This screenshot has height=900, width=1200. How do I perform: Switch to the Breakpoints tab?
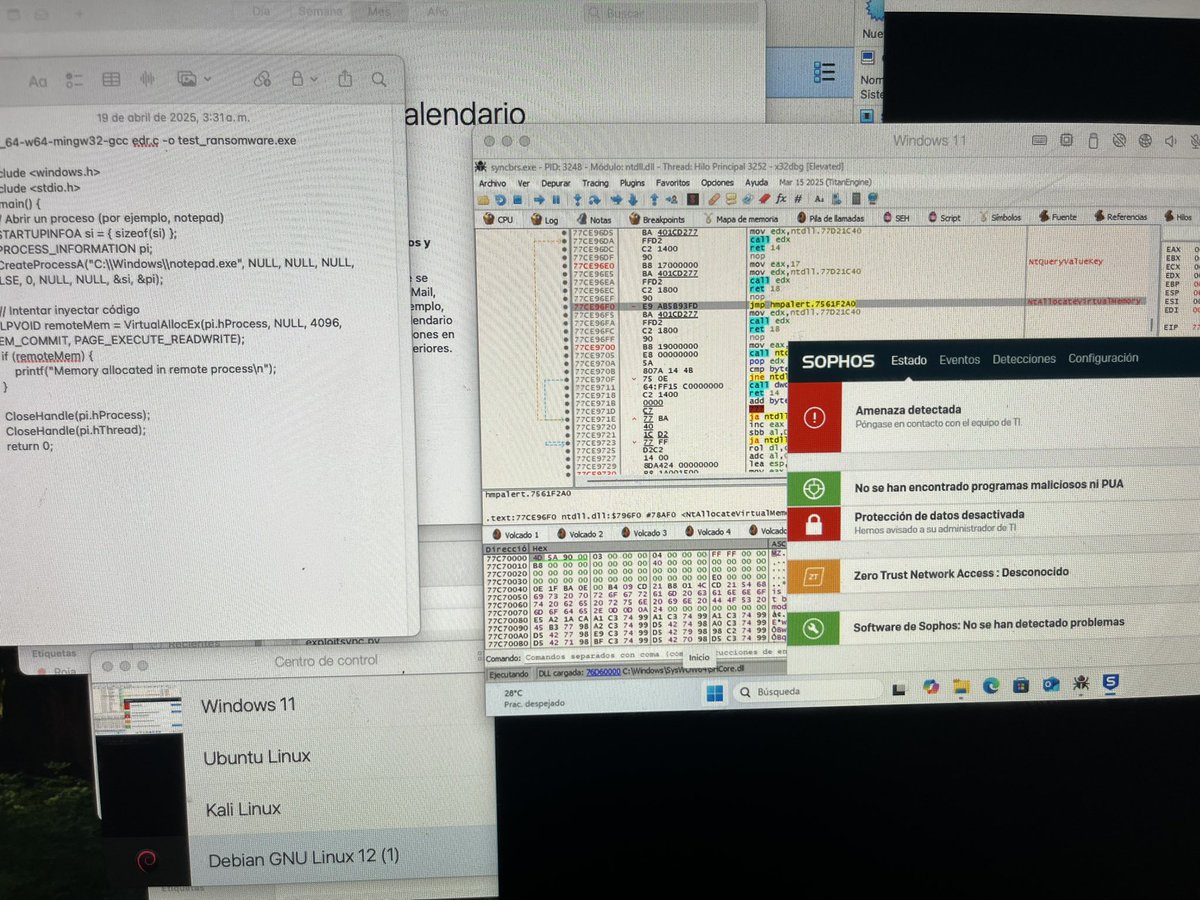(657, 218)
